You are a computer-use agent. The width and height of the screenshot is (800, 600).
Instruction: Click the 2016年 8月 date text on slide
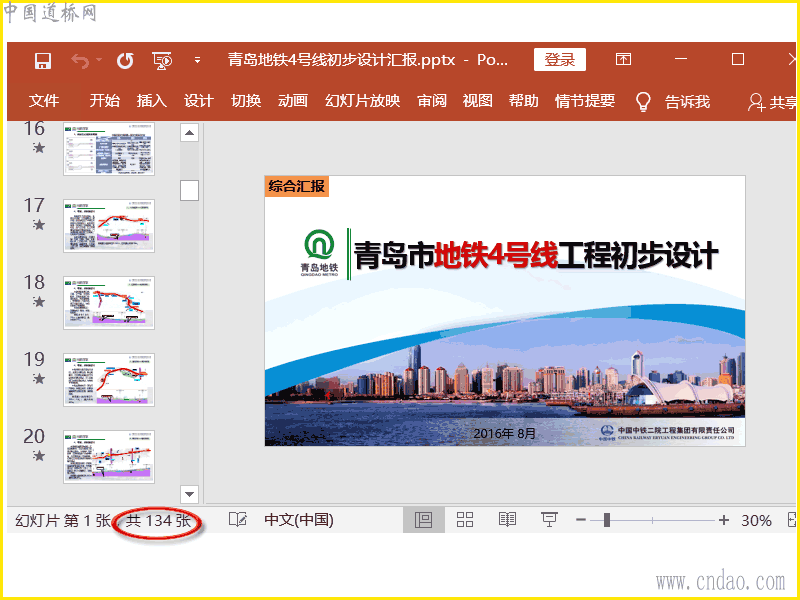[505, 434]
